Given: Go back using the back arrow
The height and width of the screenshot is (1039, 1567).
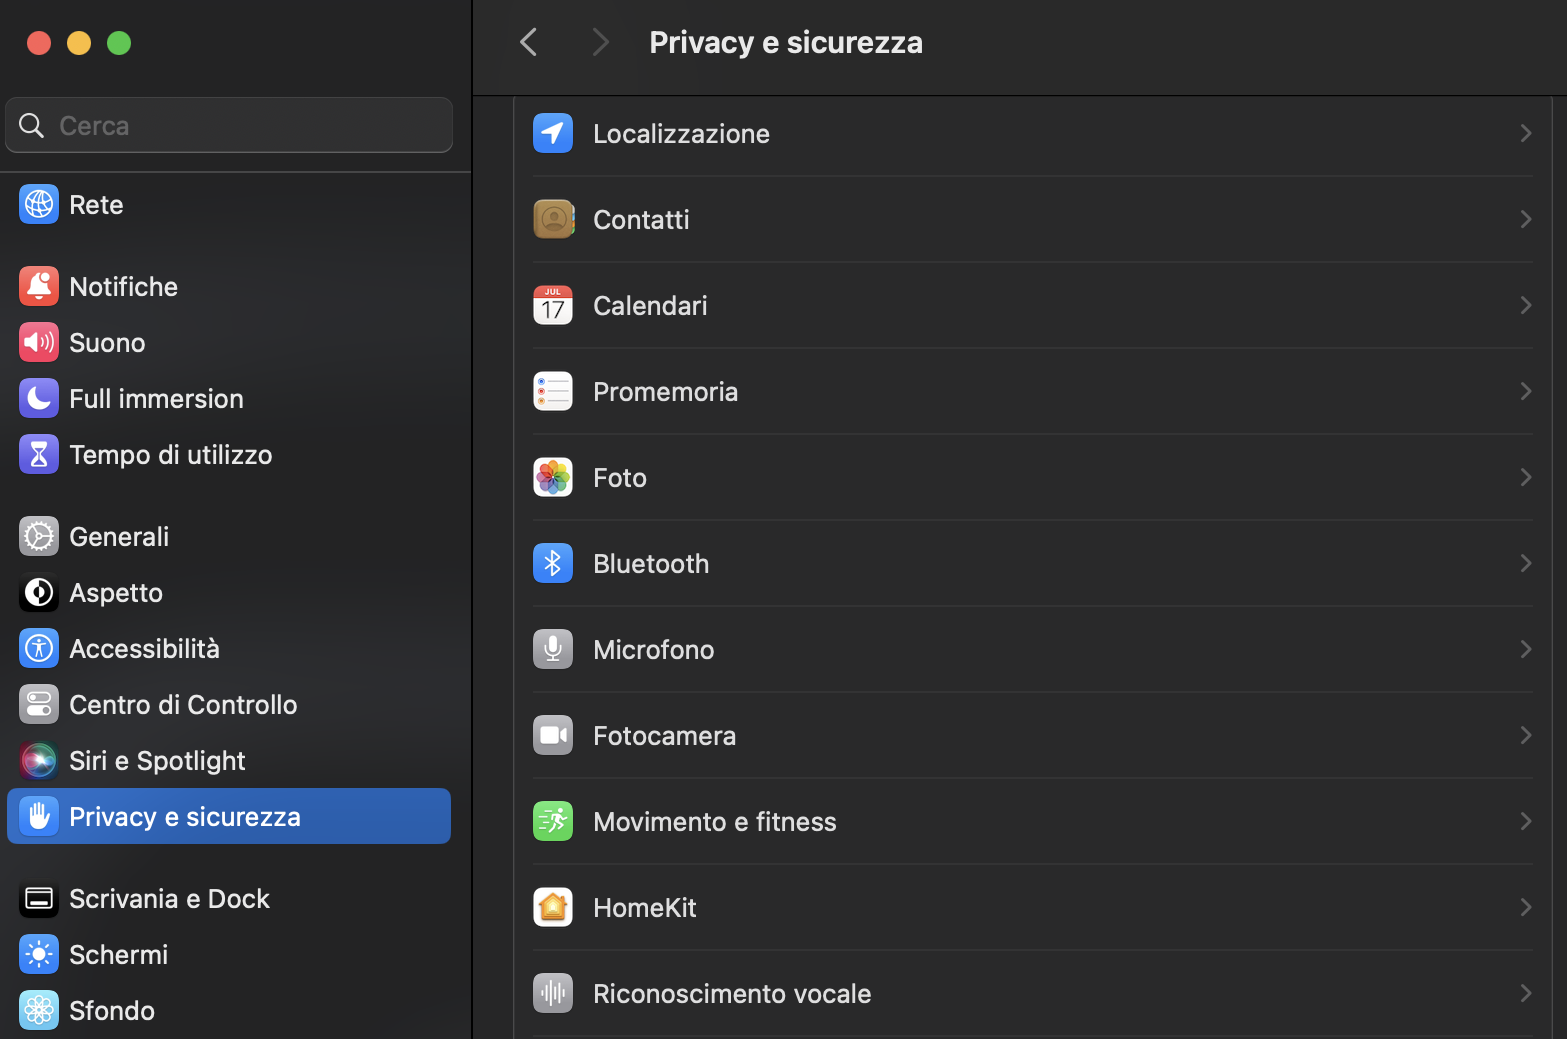Looking at the screenshot, I should pos(528,41).
